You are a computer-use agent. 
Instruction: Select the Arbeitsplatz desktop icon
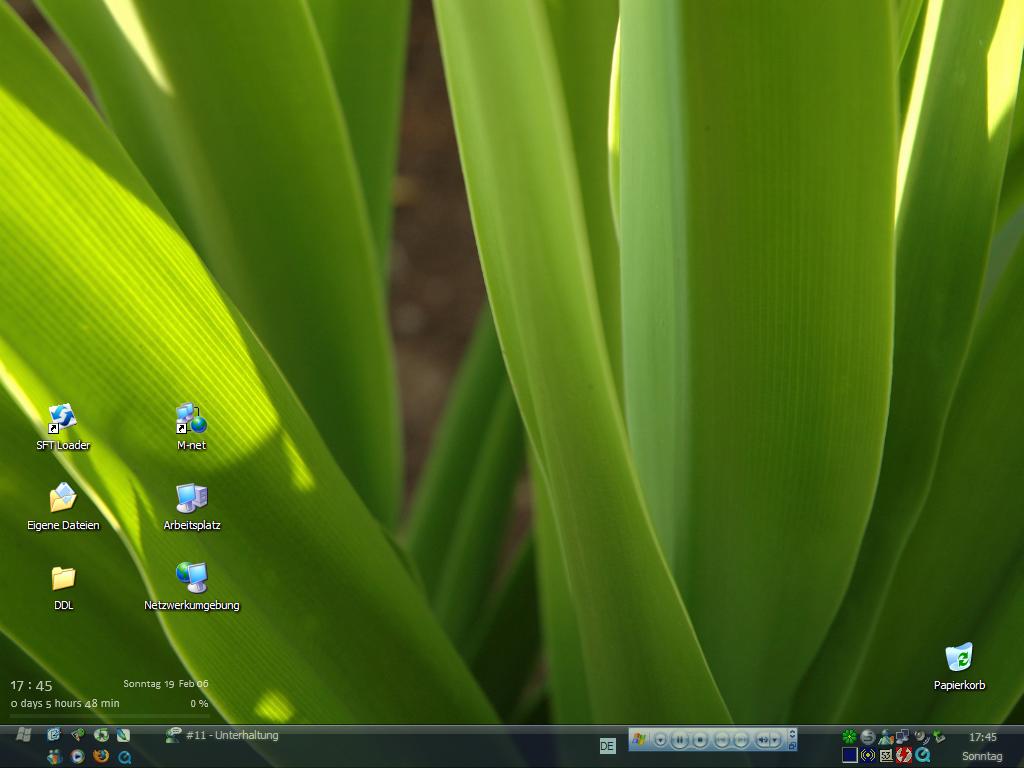click(191, 507)
